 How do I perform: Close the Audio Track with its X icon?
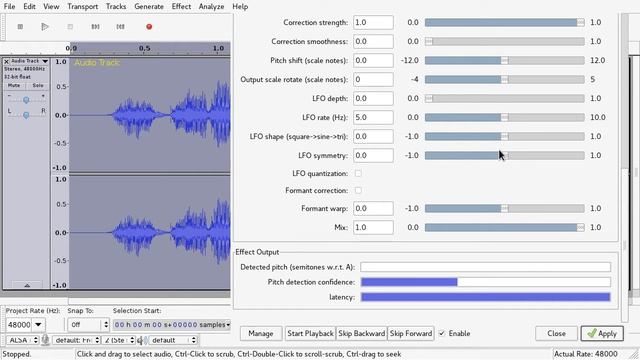[x=6, y=61]
